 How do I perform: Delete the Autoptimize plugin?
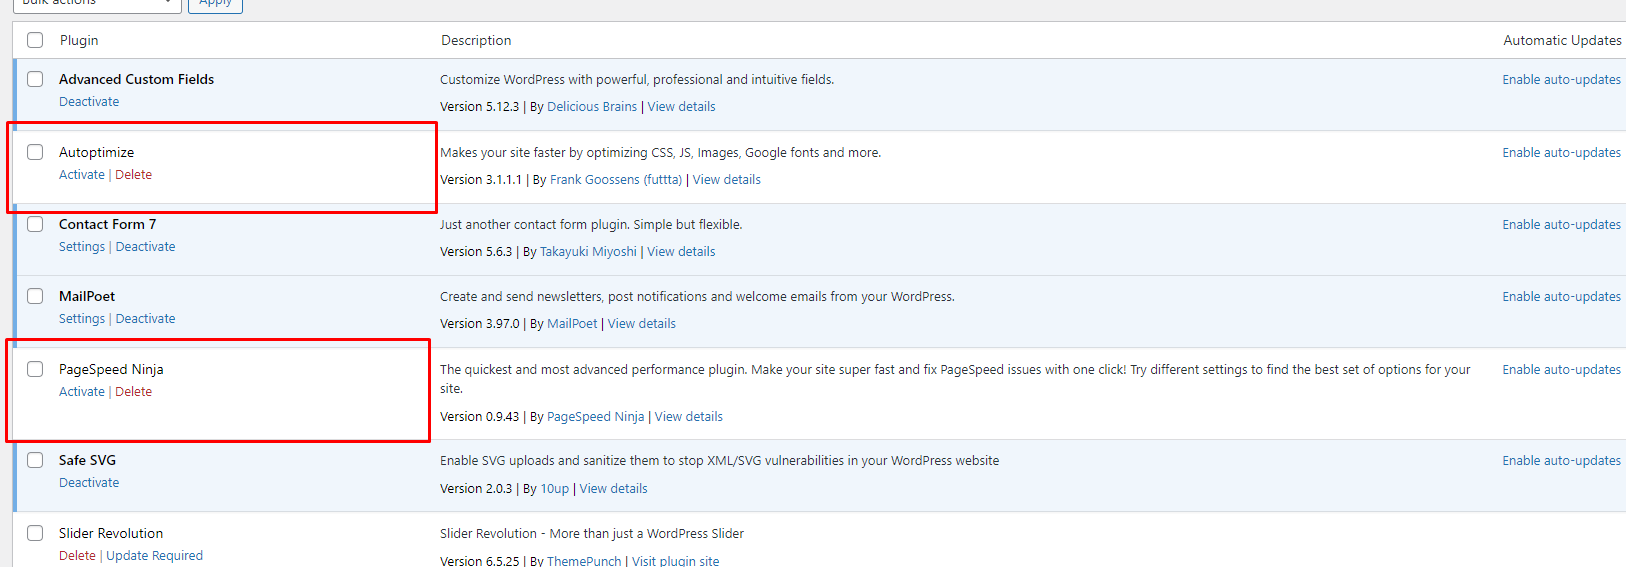coord(134,175)
